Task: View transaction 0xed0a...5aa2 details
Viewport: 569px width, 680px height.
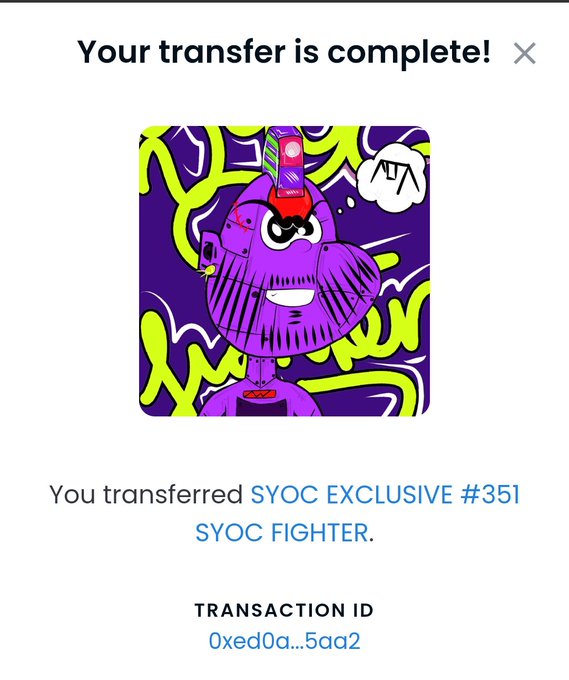Action: click(x=284, y=641)
